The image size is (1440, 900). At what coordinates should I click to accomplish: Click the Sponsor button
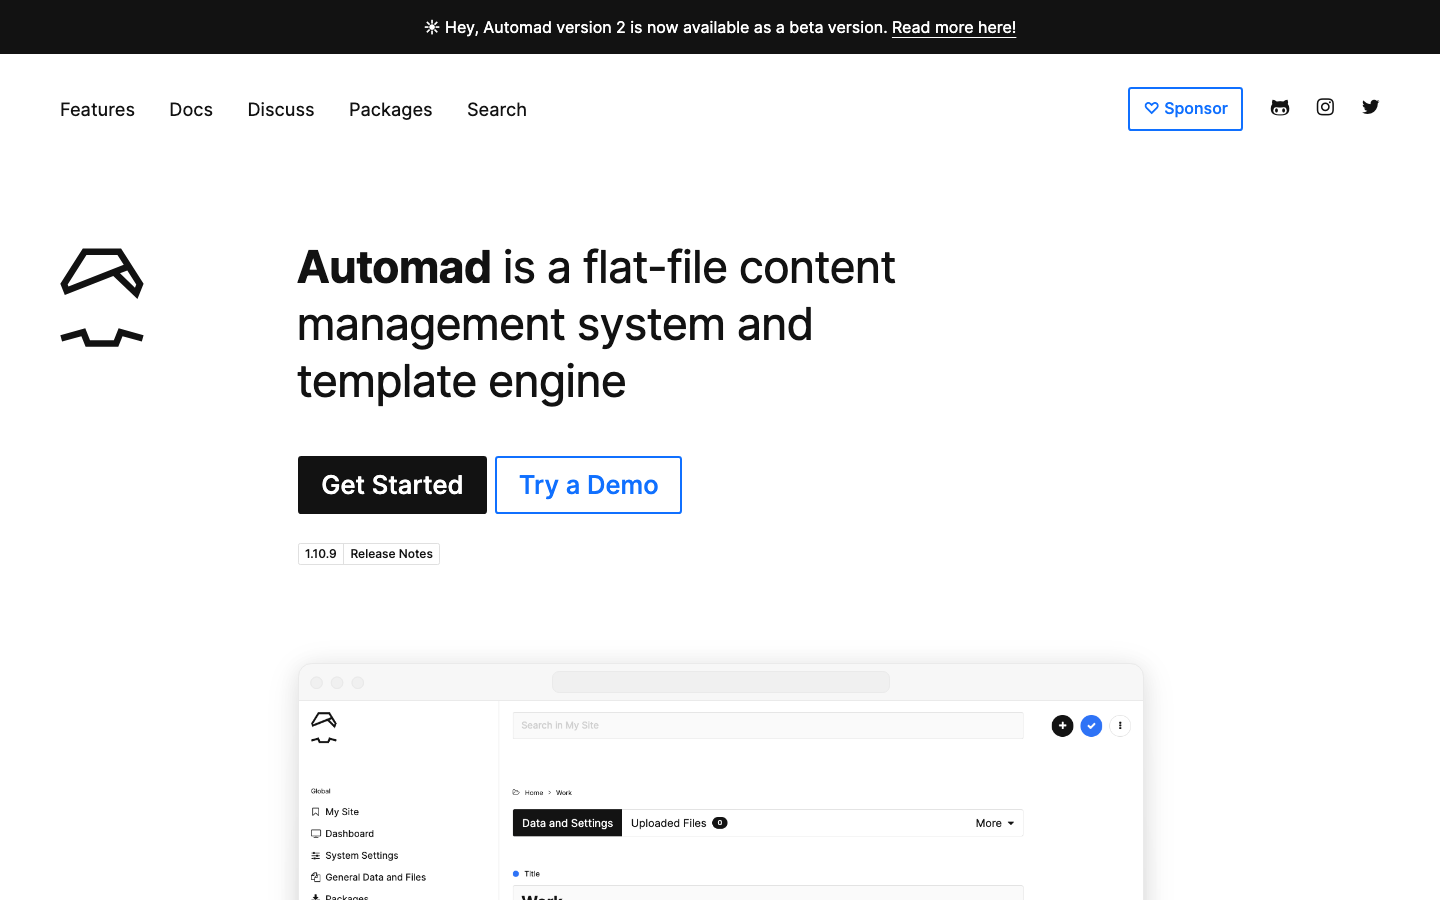[x=1185, y=109]
